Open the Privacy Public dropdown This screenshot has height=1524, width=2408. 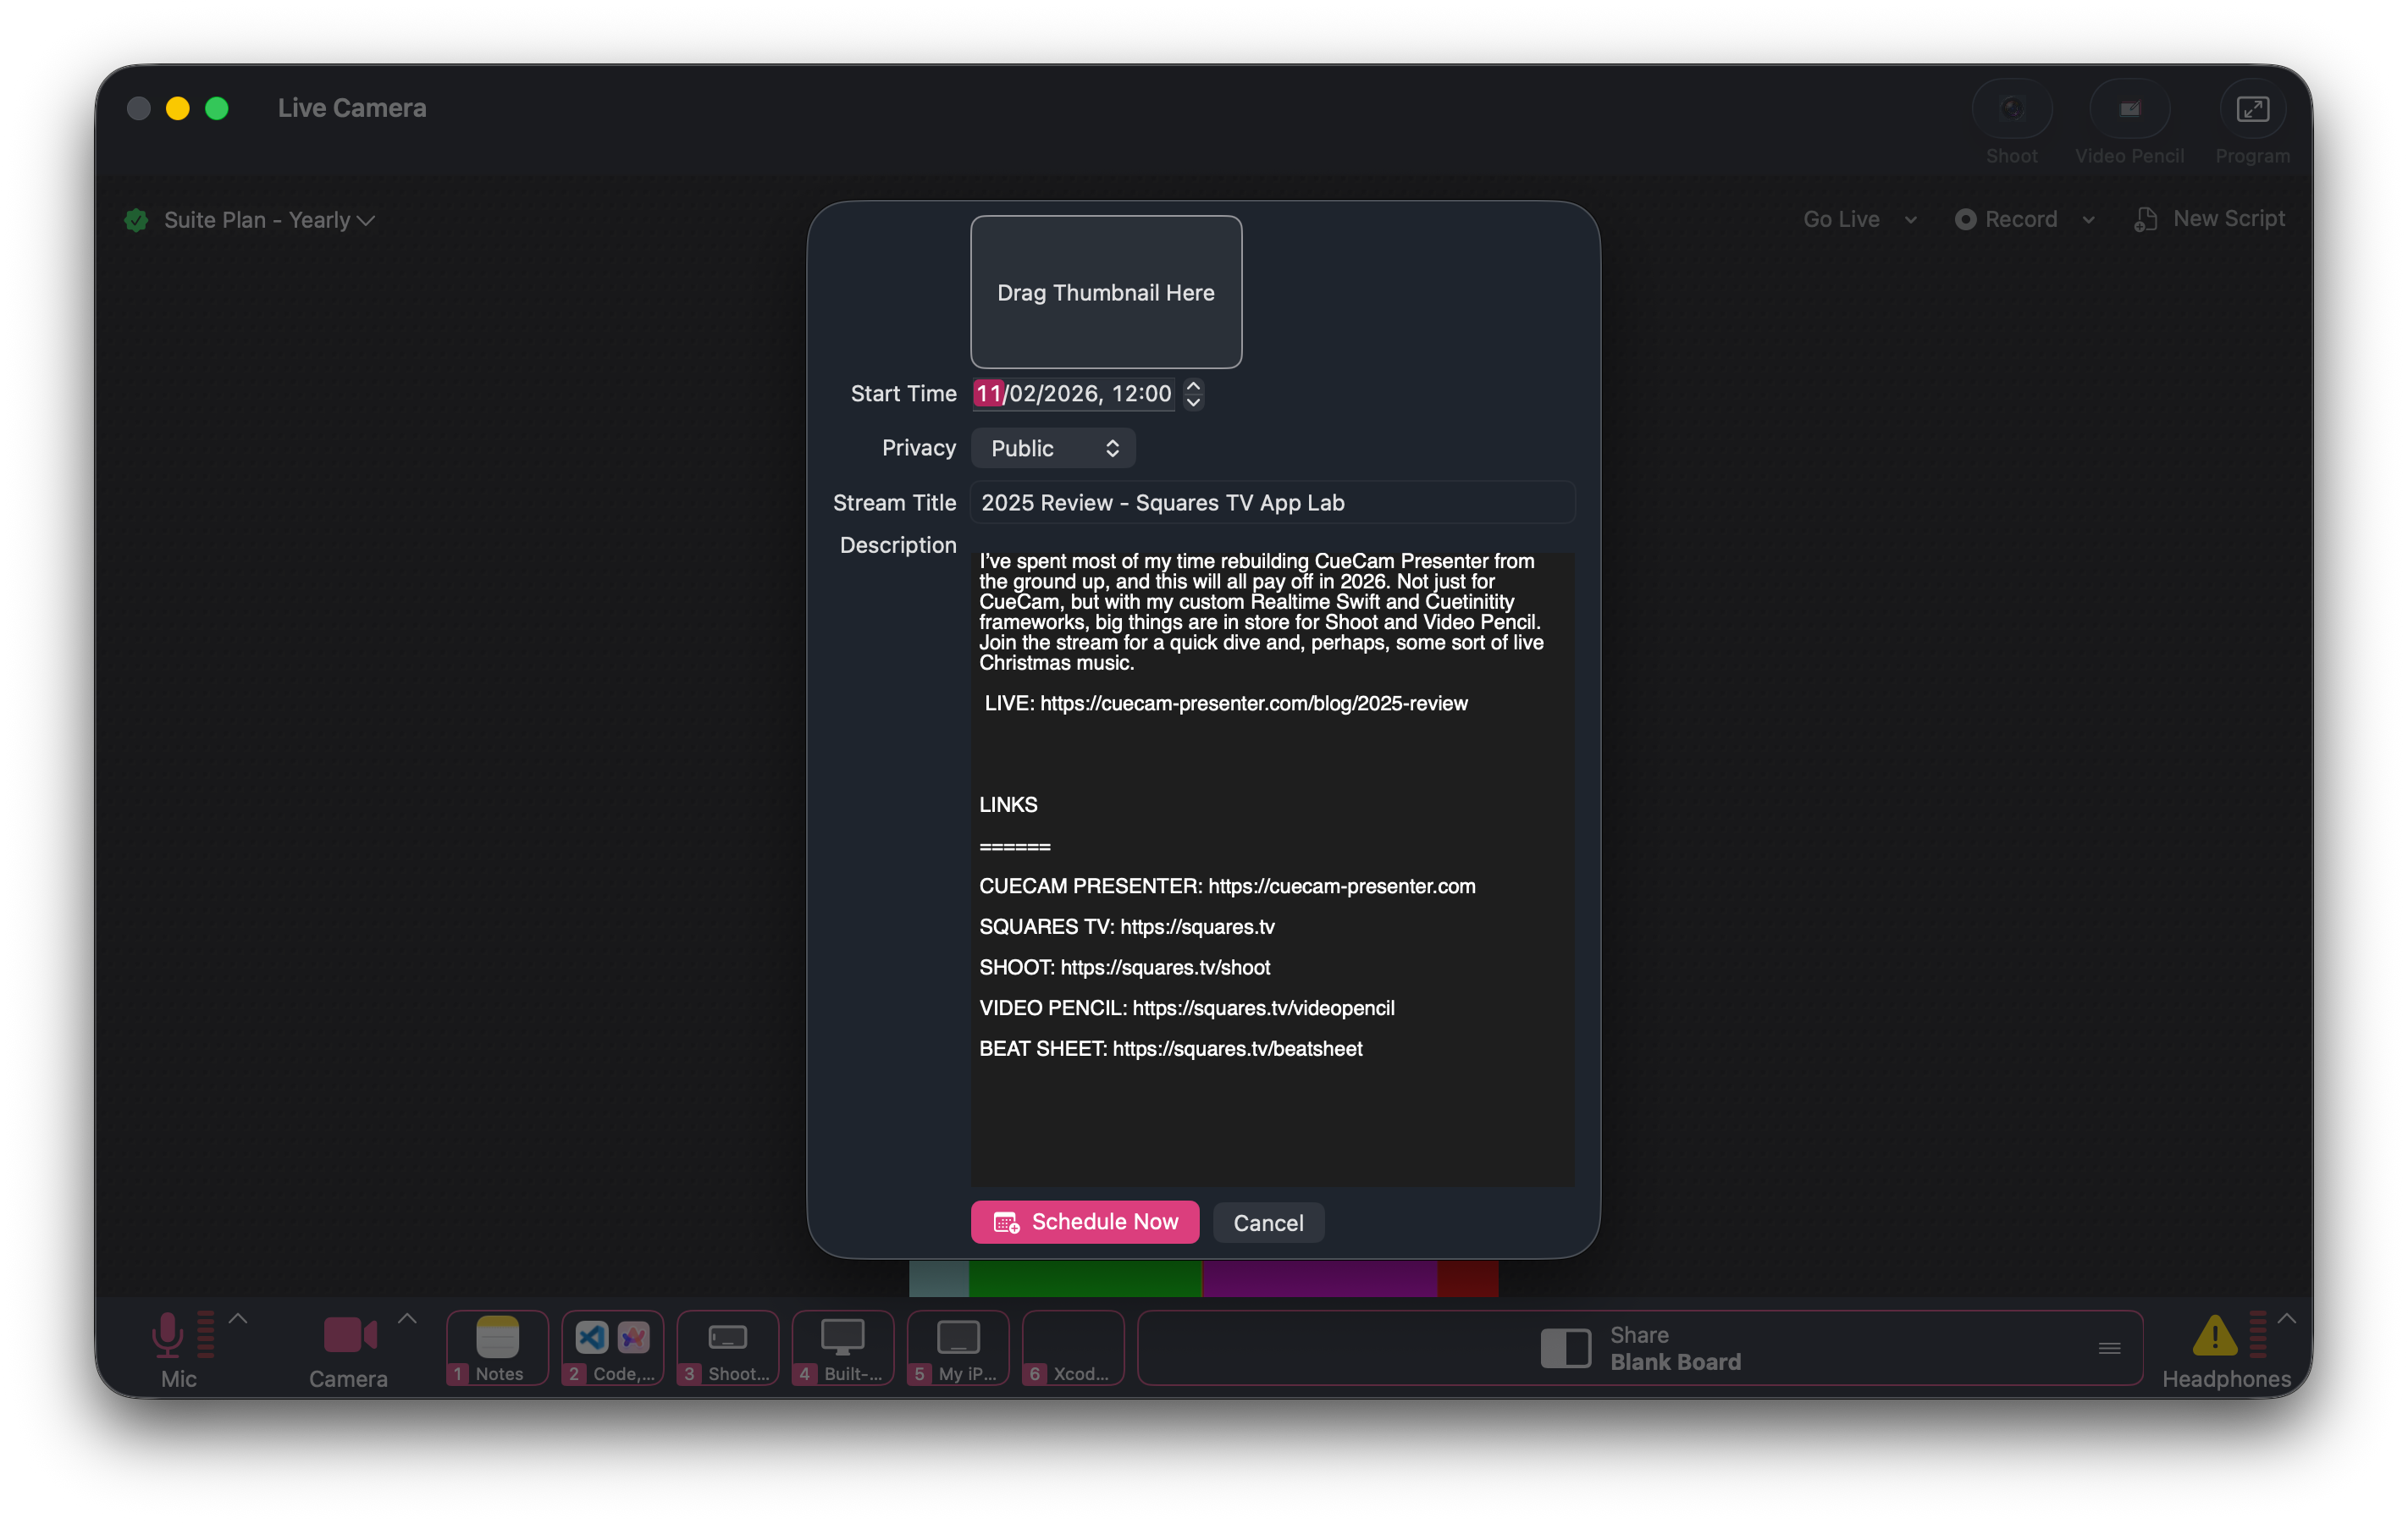tap(1052, 448)
